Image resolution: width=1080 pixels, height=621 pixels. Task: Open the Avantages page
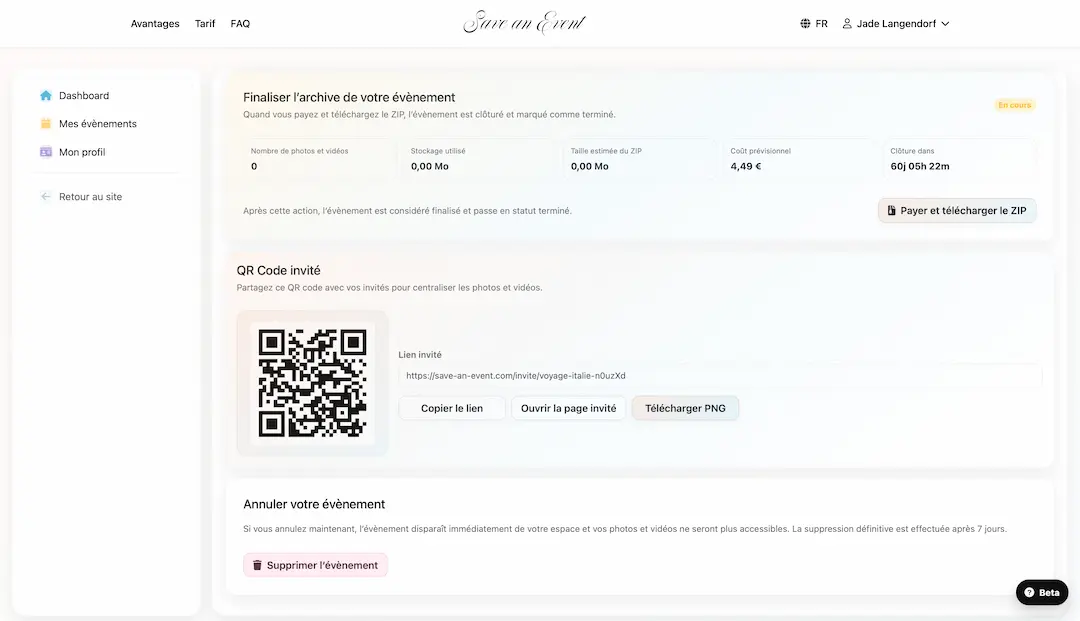155,23
